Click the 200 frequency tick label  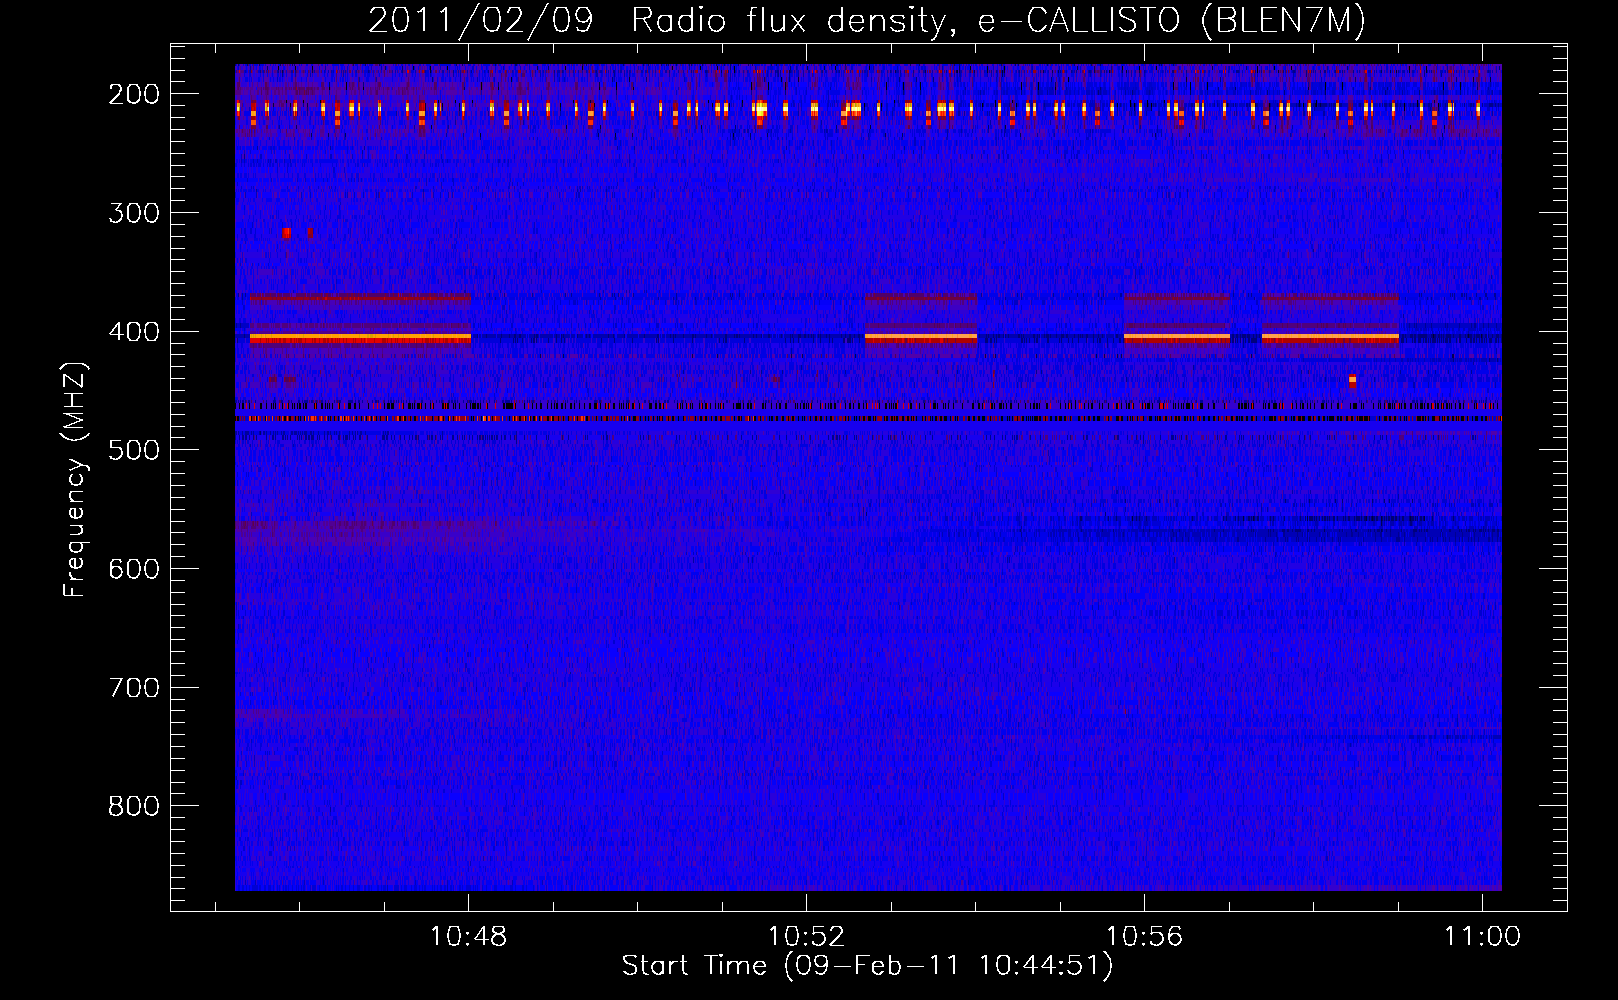pos(134,94)
